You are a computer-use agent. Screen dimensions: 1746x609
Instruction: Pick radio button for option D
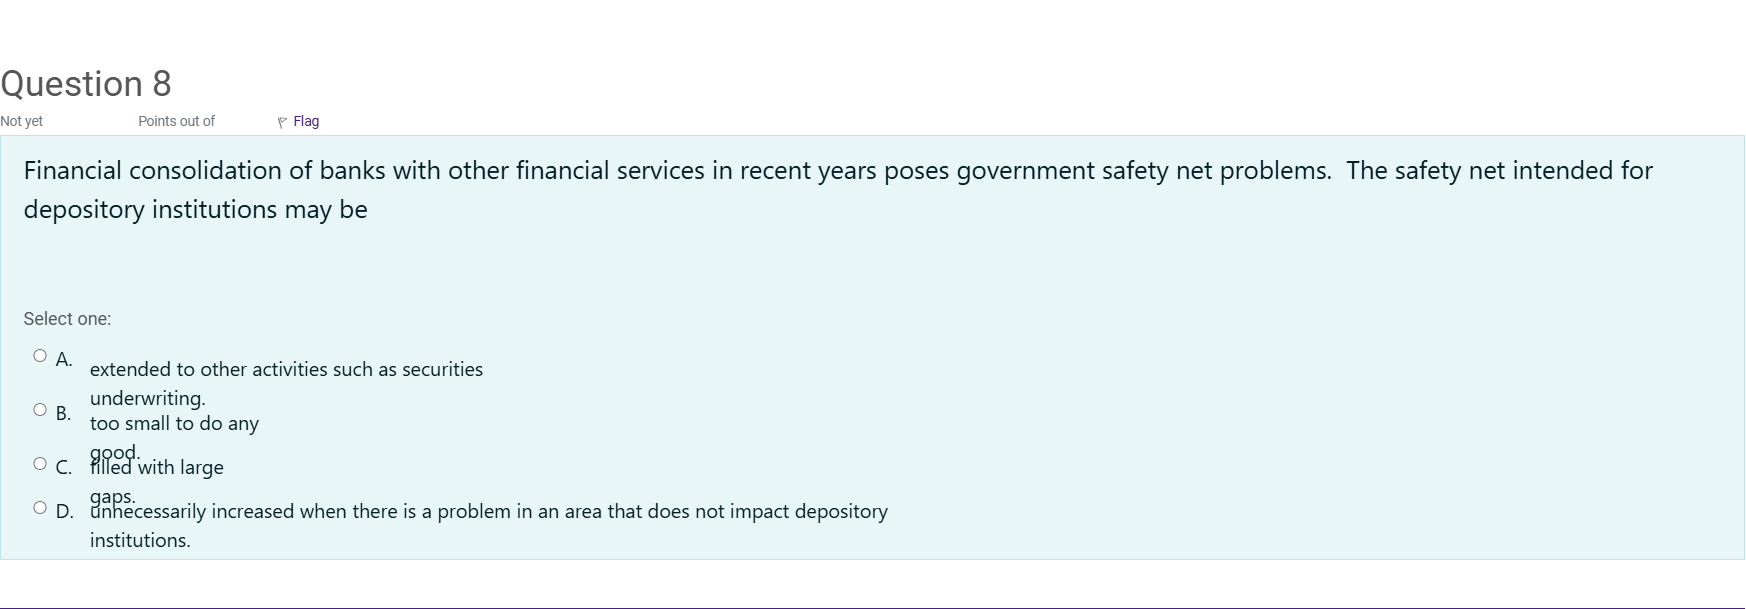(x=40, y=508)
